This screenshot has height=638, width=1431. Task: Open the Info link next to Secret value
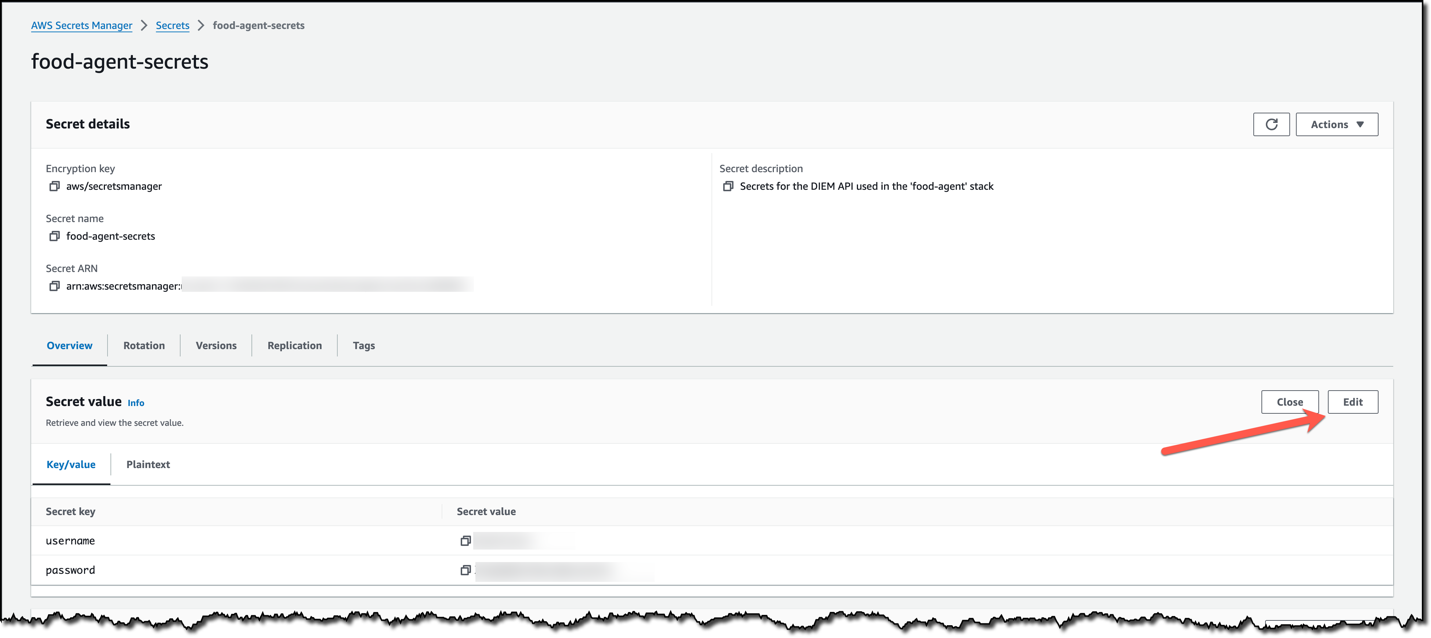point(136,402)
